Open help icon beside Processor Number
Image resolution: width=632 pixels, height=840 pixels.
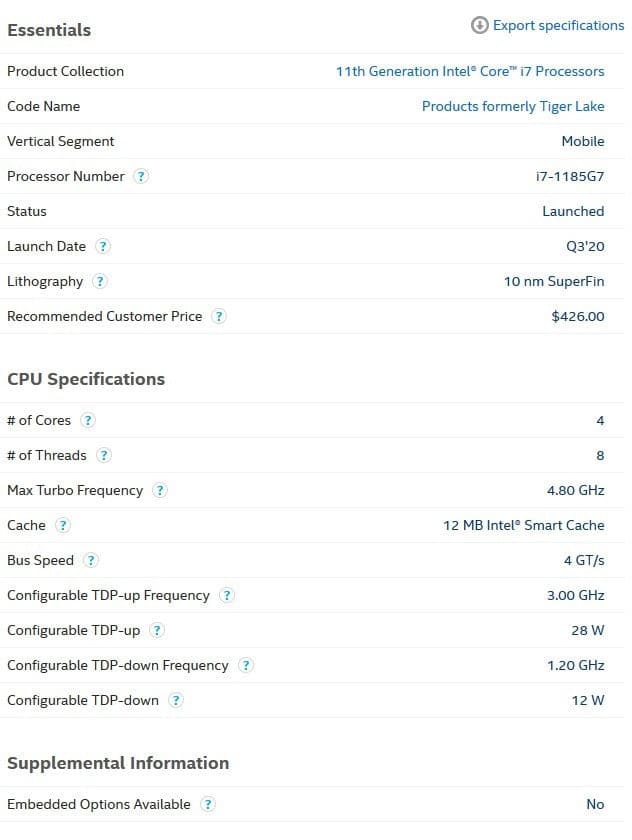141,176
